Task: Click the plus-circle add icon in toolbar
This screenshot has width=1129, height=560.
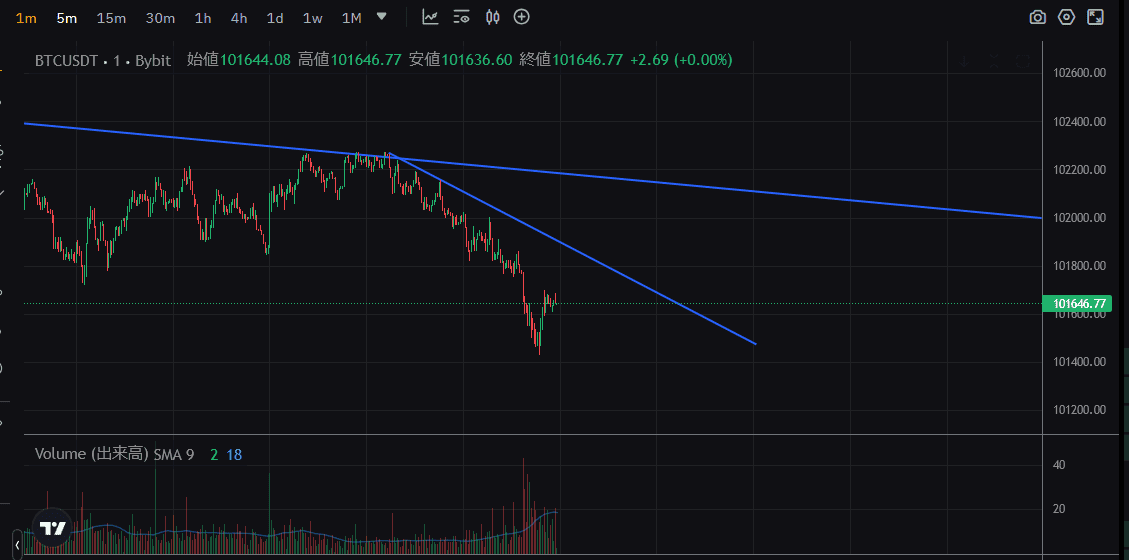Action: click(521, 17)
